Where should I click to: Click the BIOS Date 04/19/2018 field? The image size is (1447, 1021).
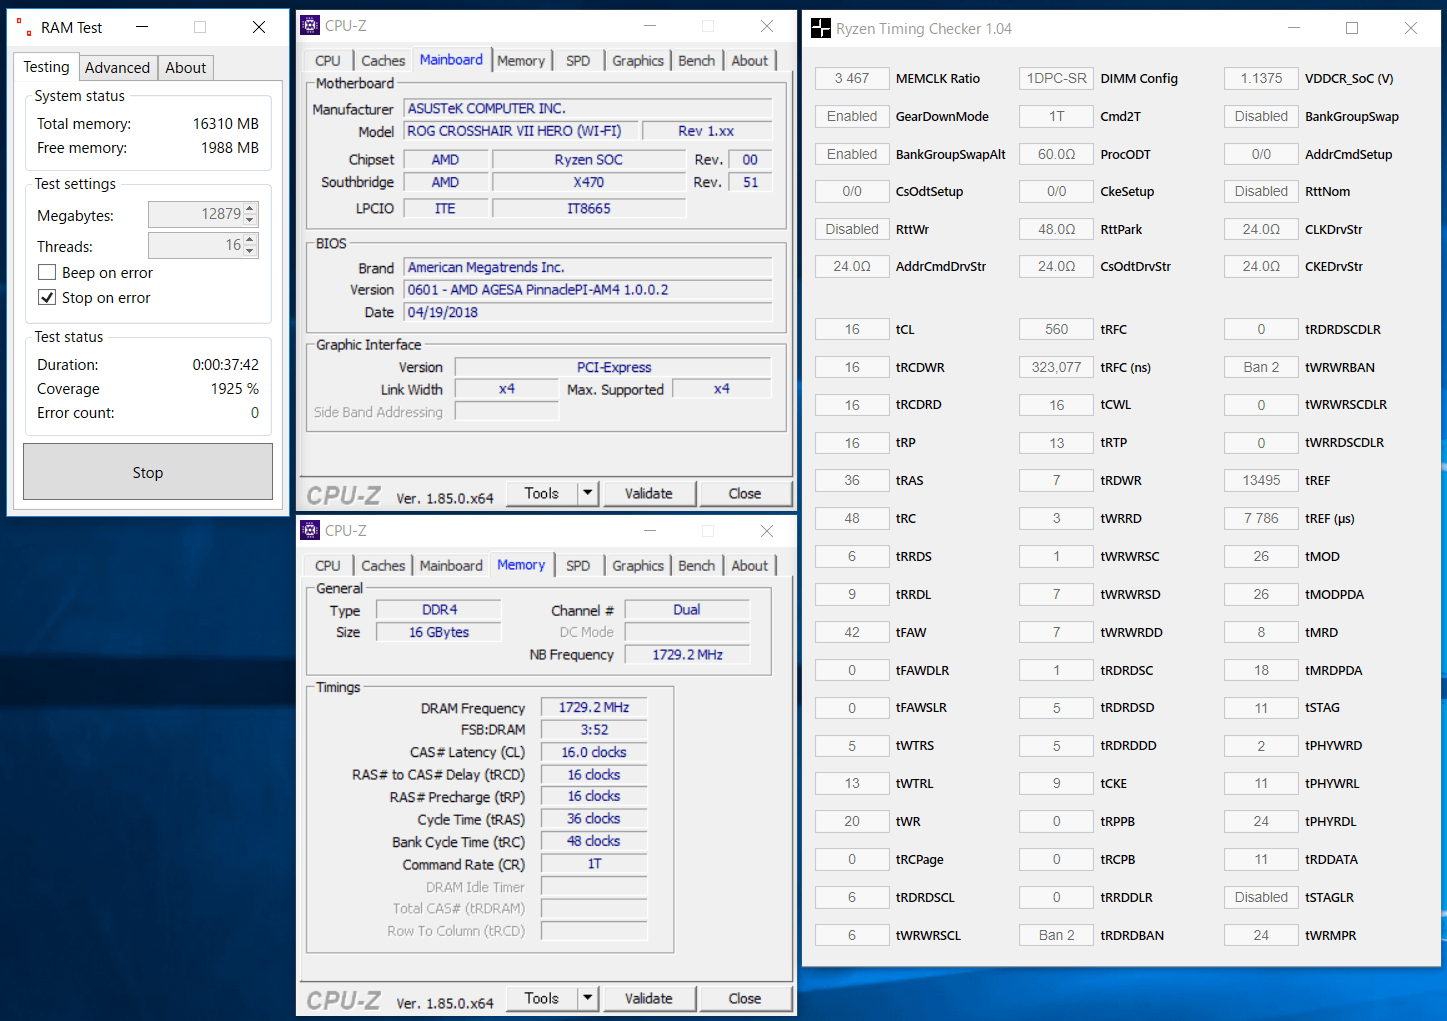tap(588, 312)
